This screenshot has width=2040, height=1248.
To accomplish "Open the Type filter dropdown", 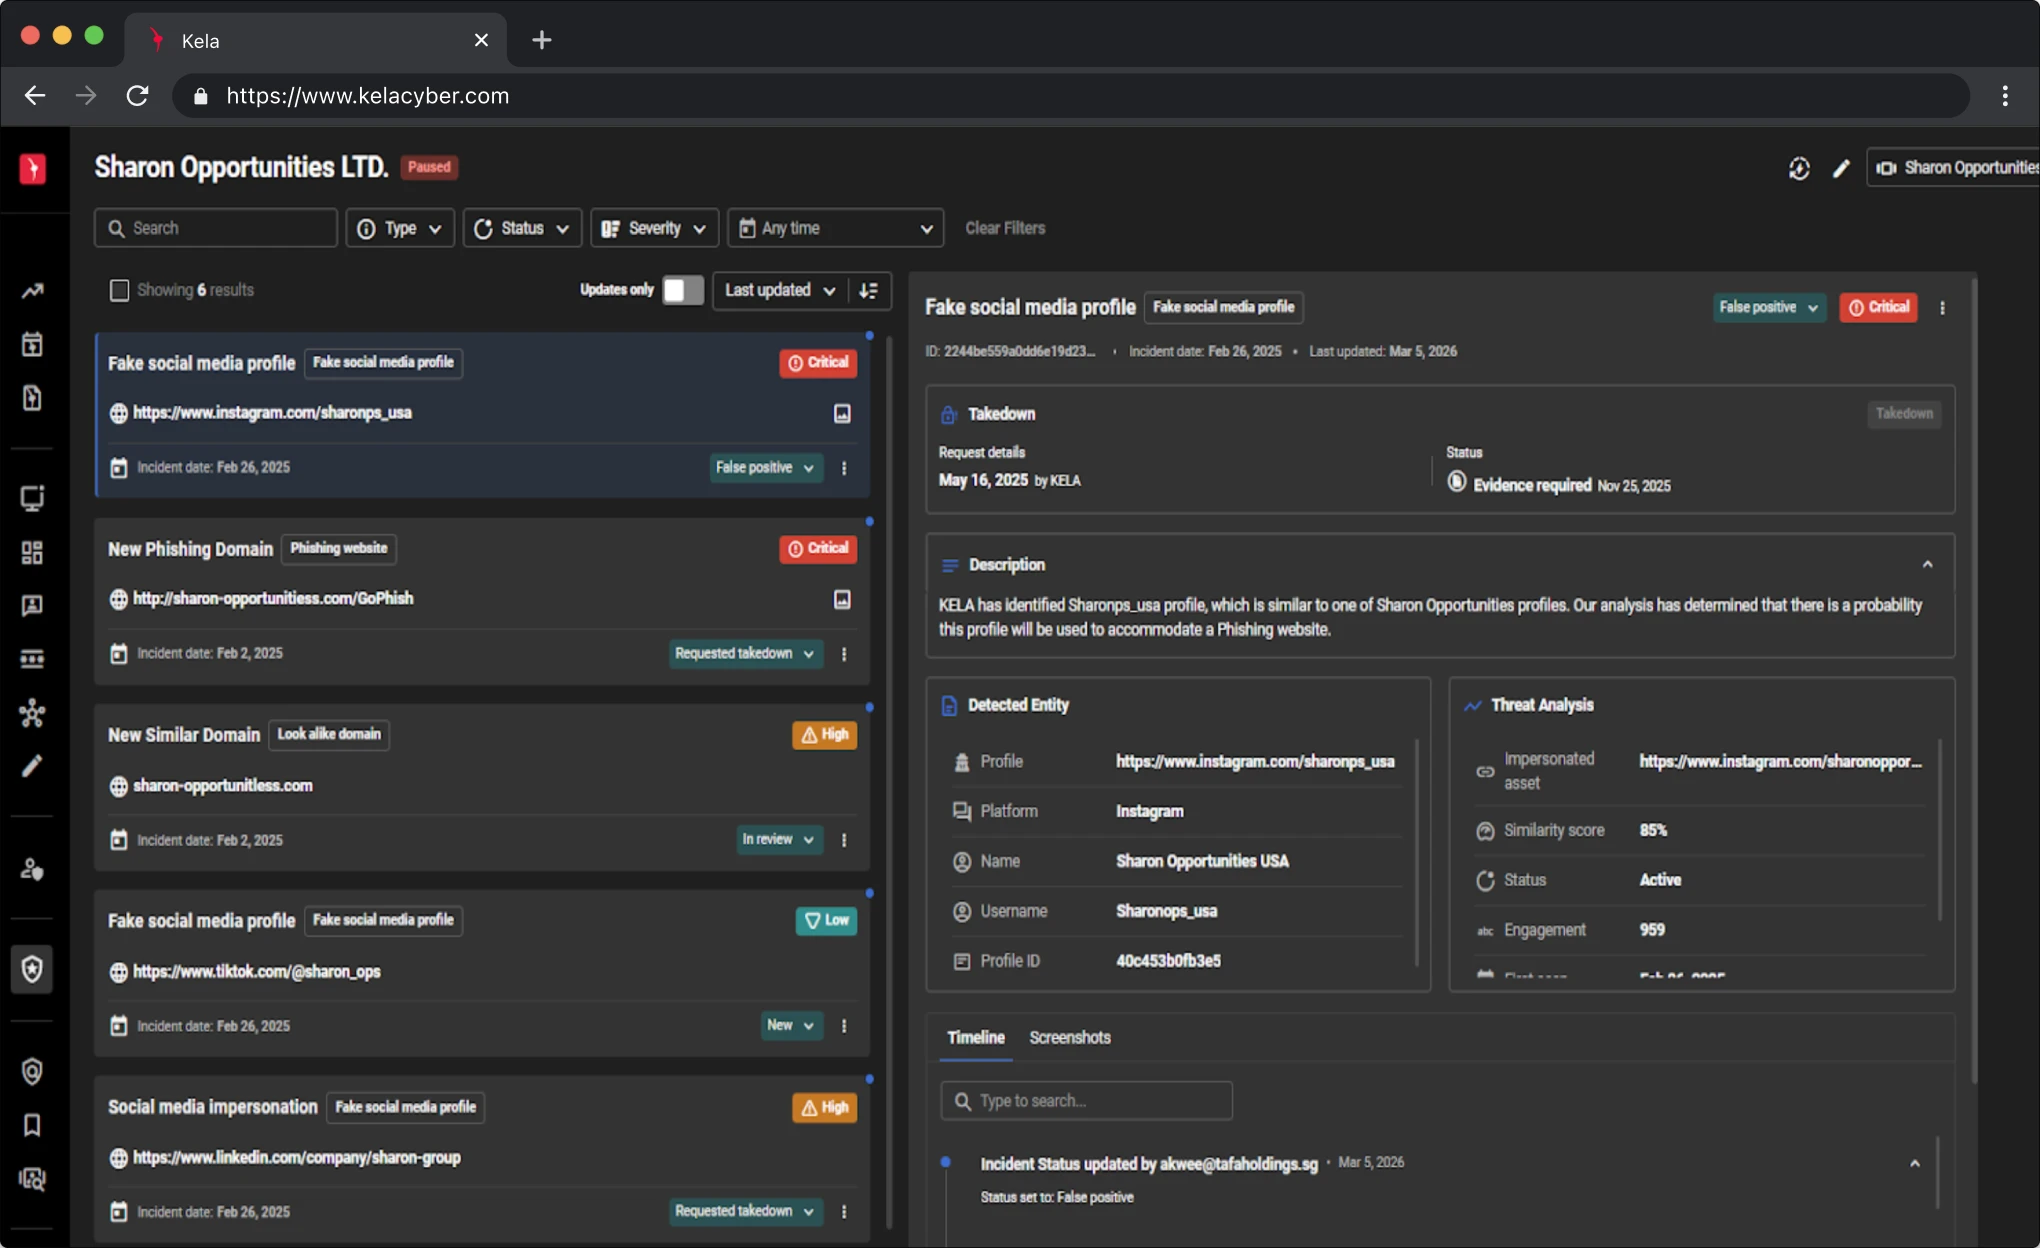I will 400,228.
